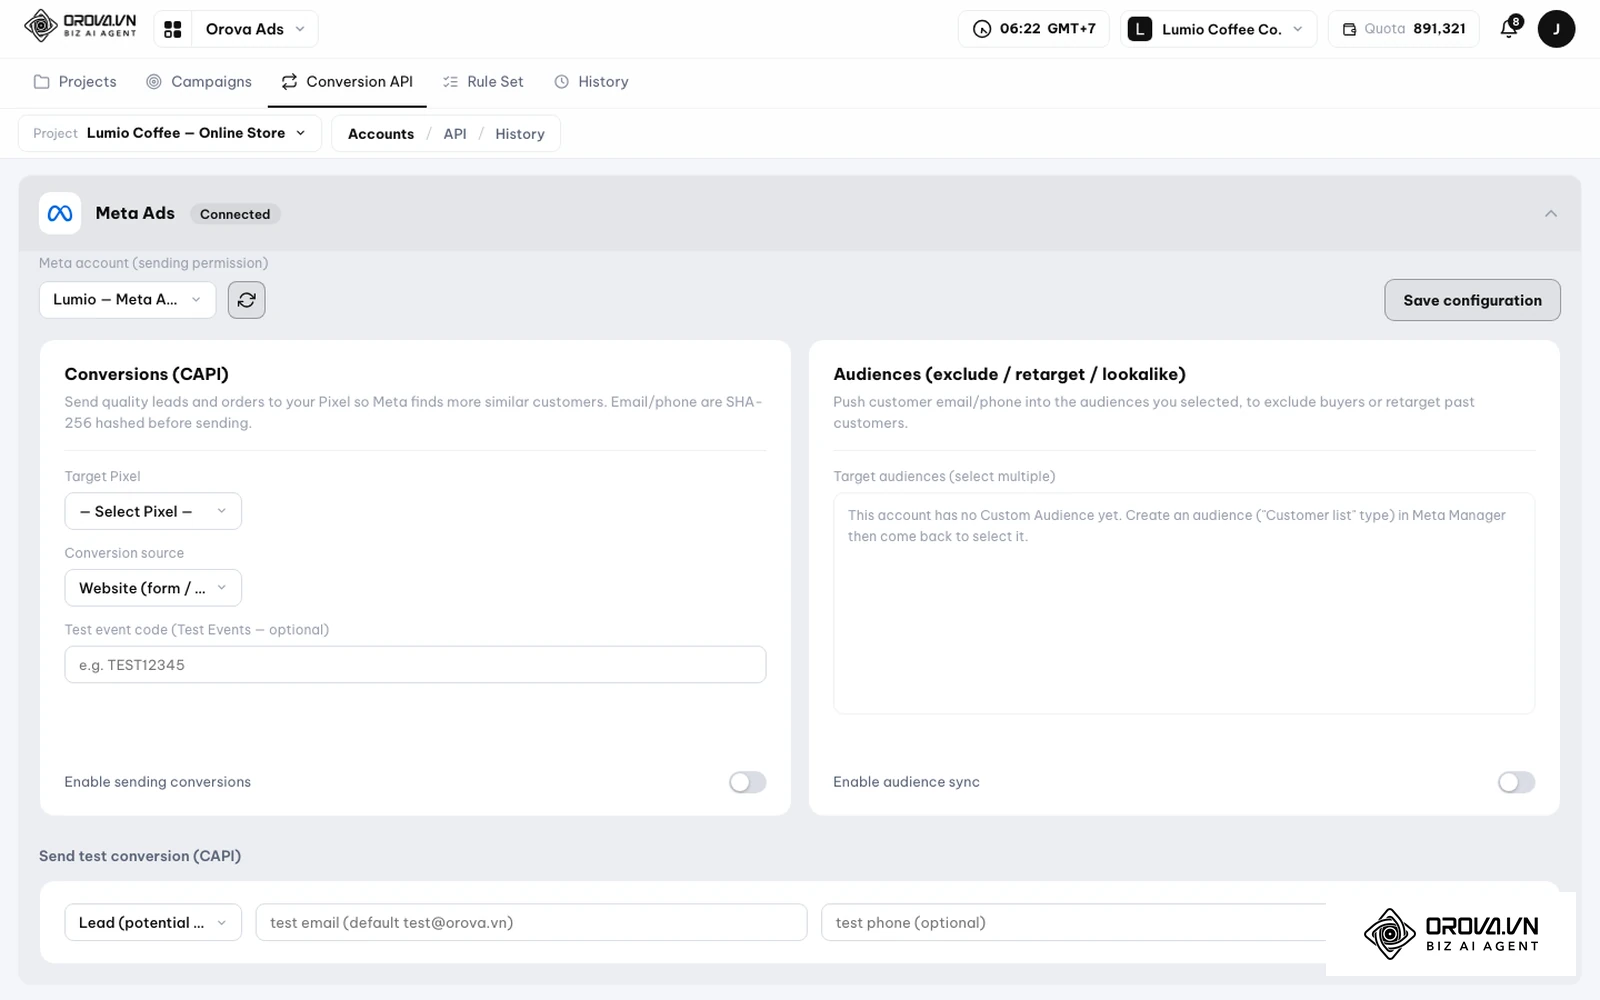
Task: Toggle Enable sending conversions switch
Action: pos(747,782)
